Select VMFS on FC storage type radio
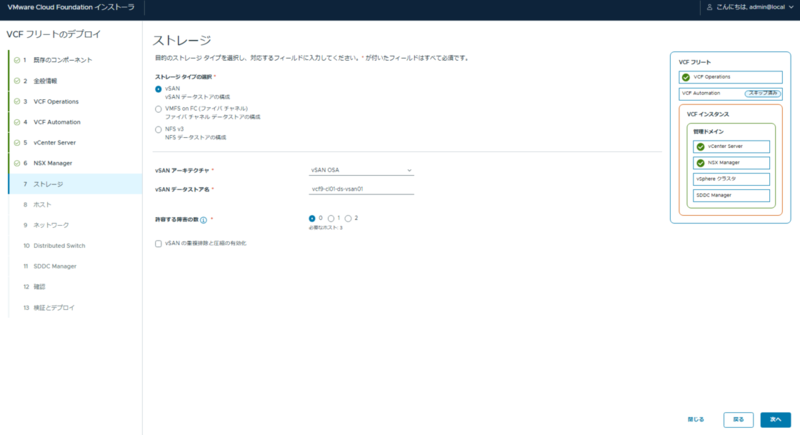The height and width of the screenshot is (435, 800). [158, 109]
